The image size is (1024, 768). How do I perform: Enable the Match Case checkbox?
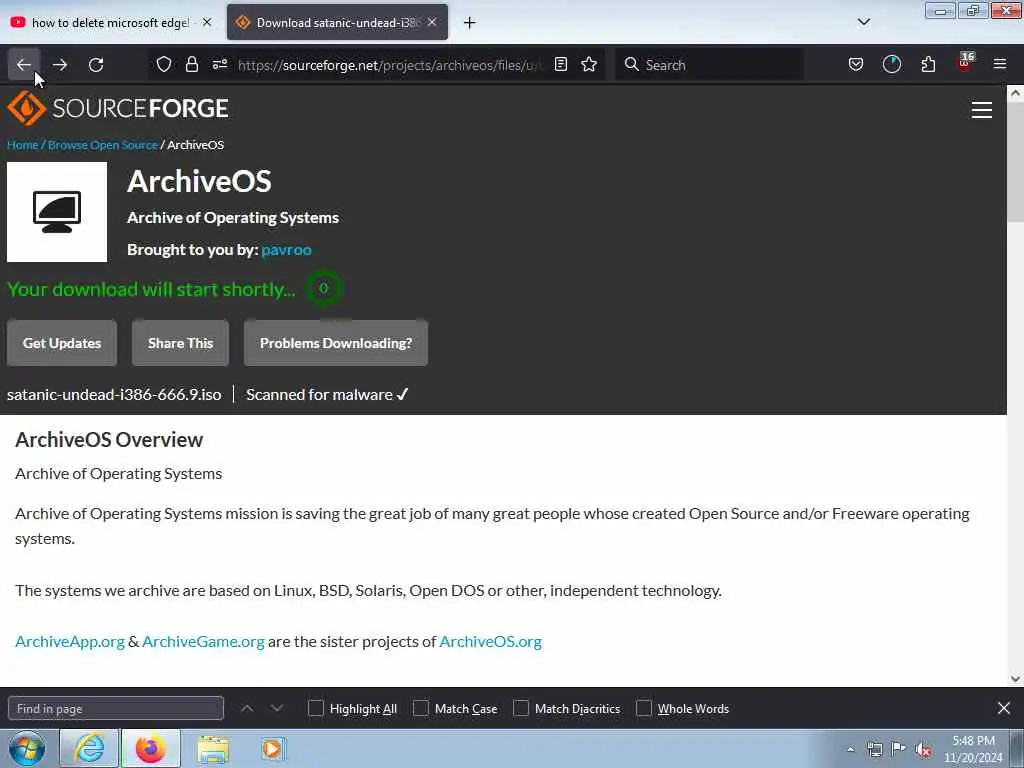coord(421,709)
